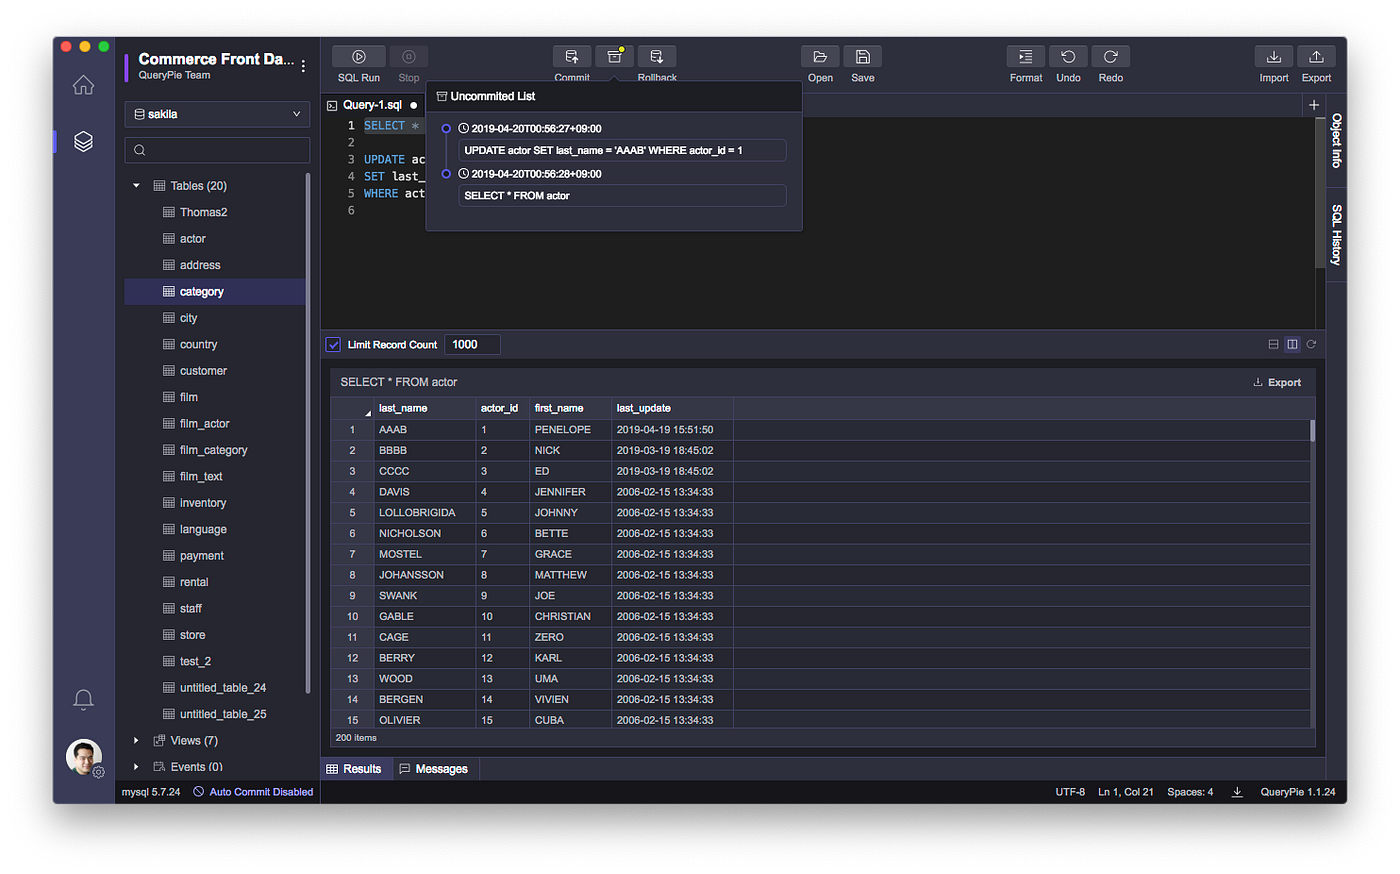Collapse the Tables (20) tree node

tap(136, 186)
